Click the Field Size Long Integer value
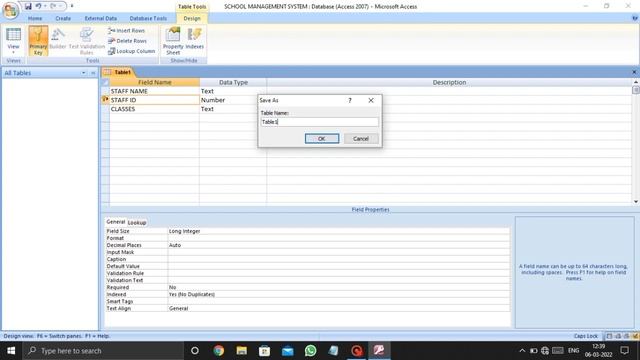 tap(339, 231)
